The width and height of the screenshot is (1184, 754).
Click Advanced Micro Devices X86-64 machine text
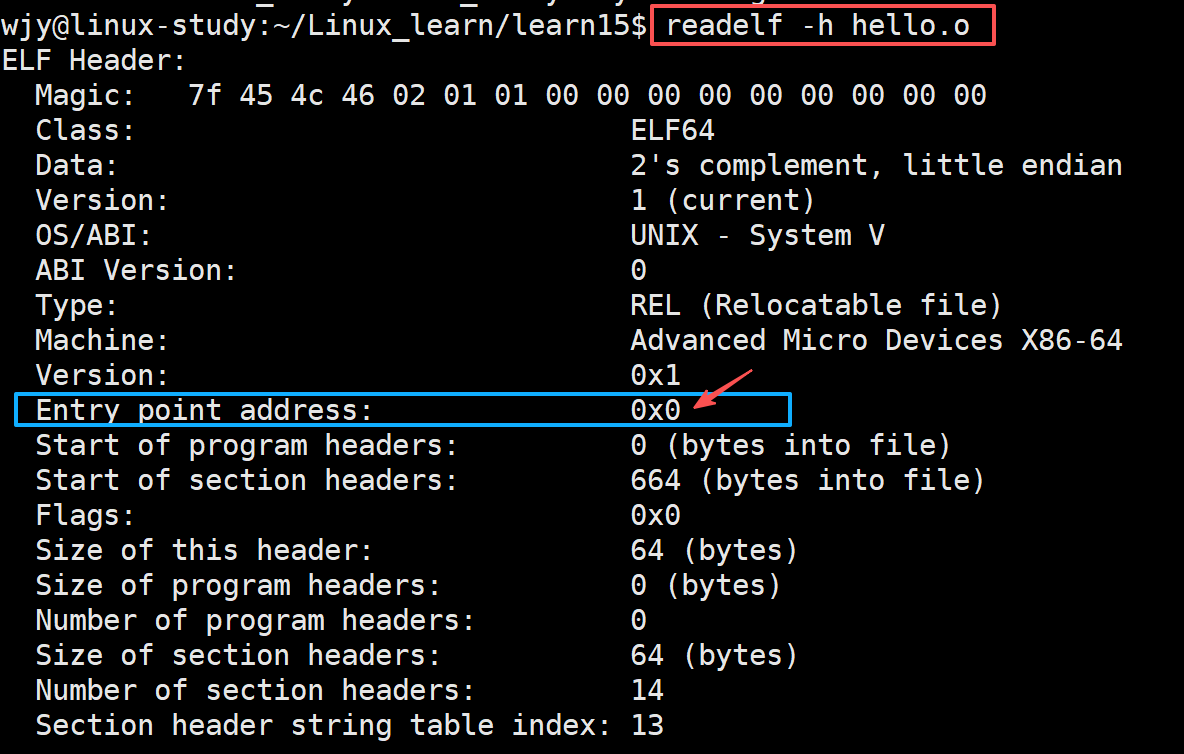[876, 340]
